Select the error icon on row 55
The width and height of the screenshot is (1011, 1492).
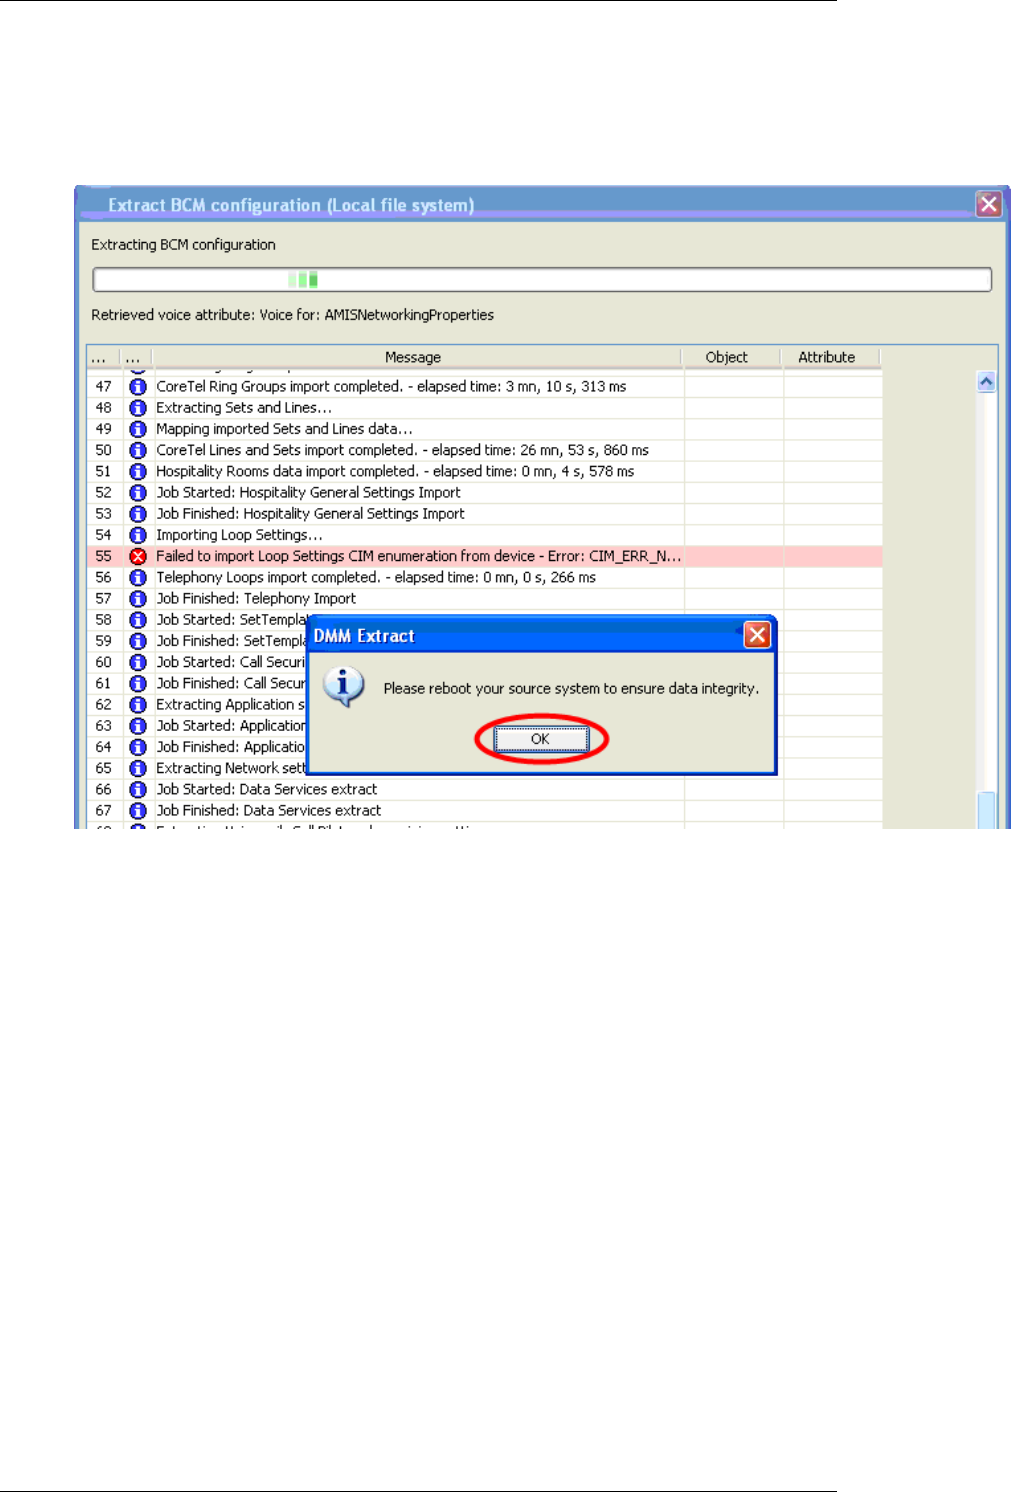pos(138,556)
